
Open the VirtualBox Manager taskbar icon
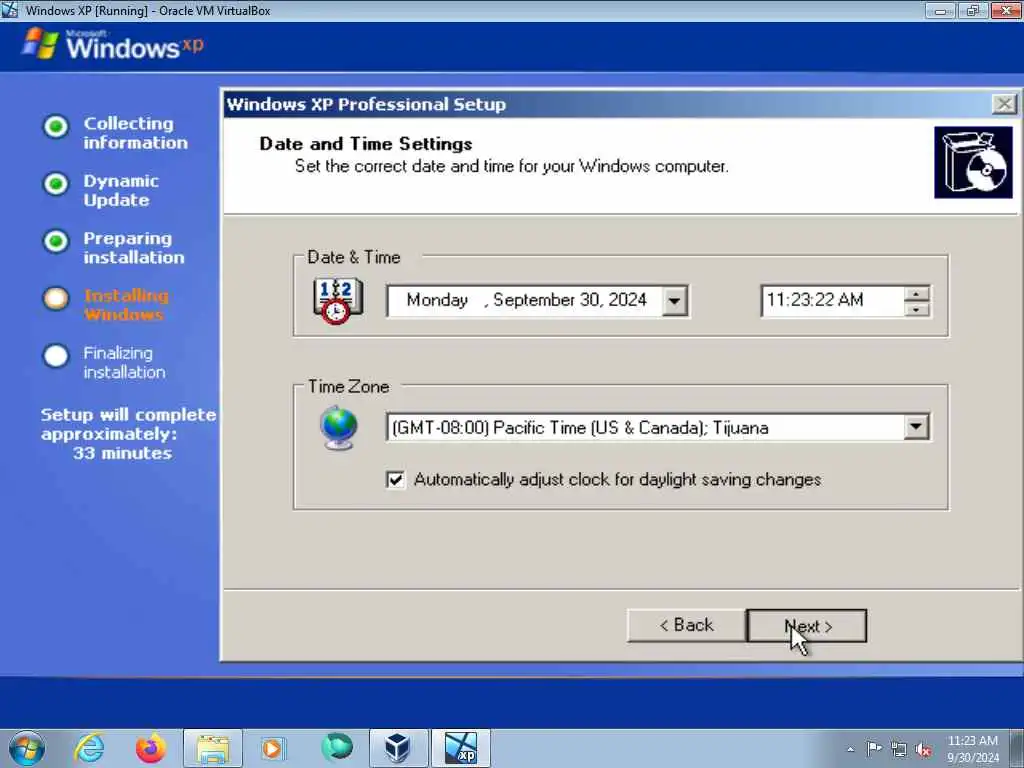click(398, 748)
